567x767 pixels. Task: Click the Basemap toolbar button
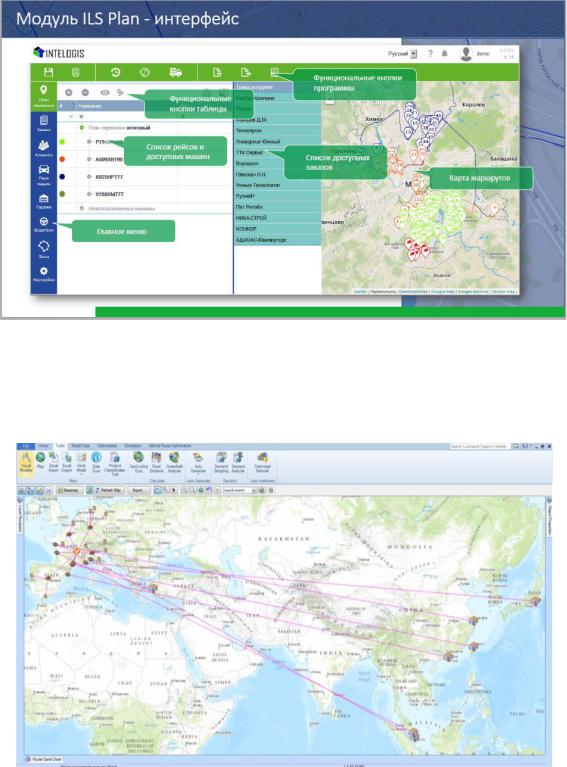pos(68,490)
